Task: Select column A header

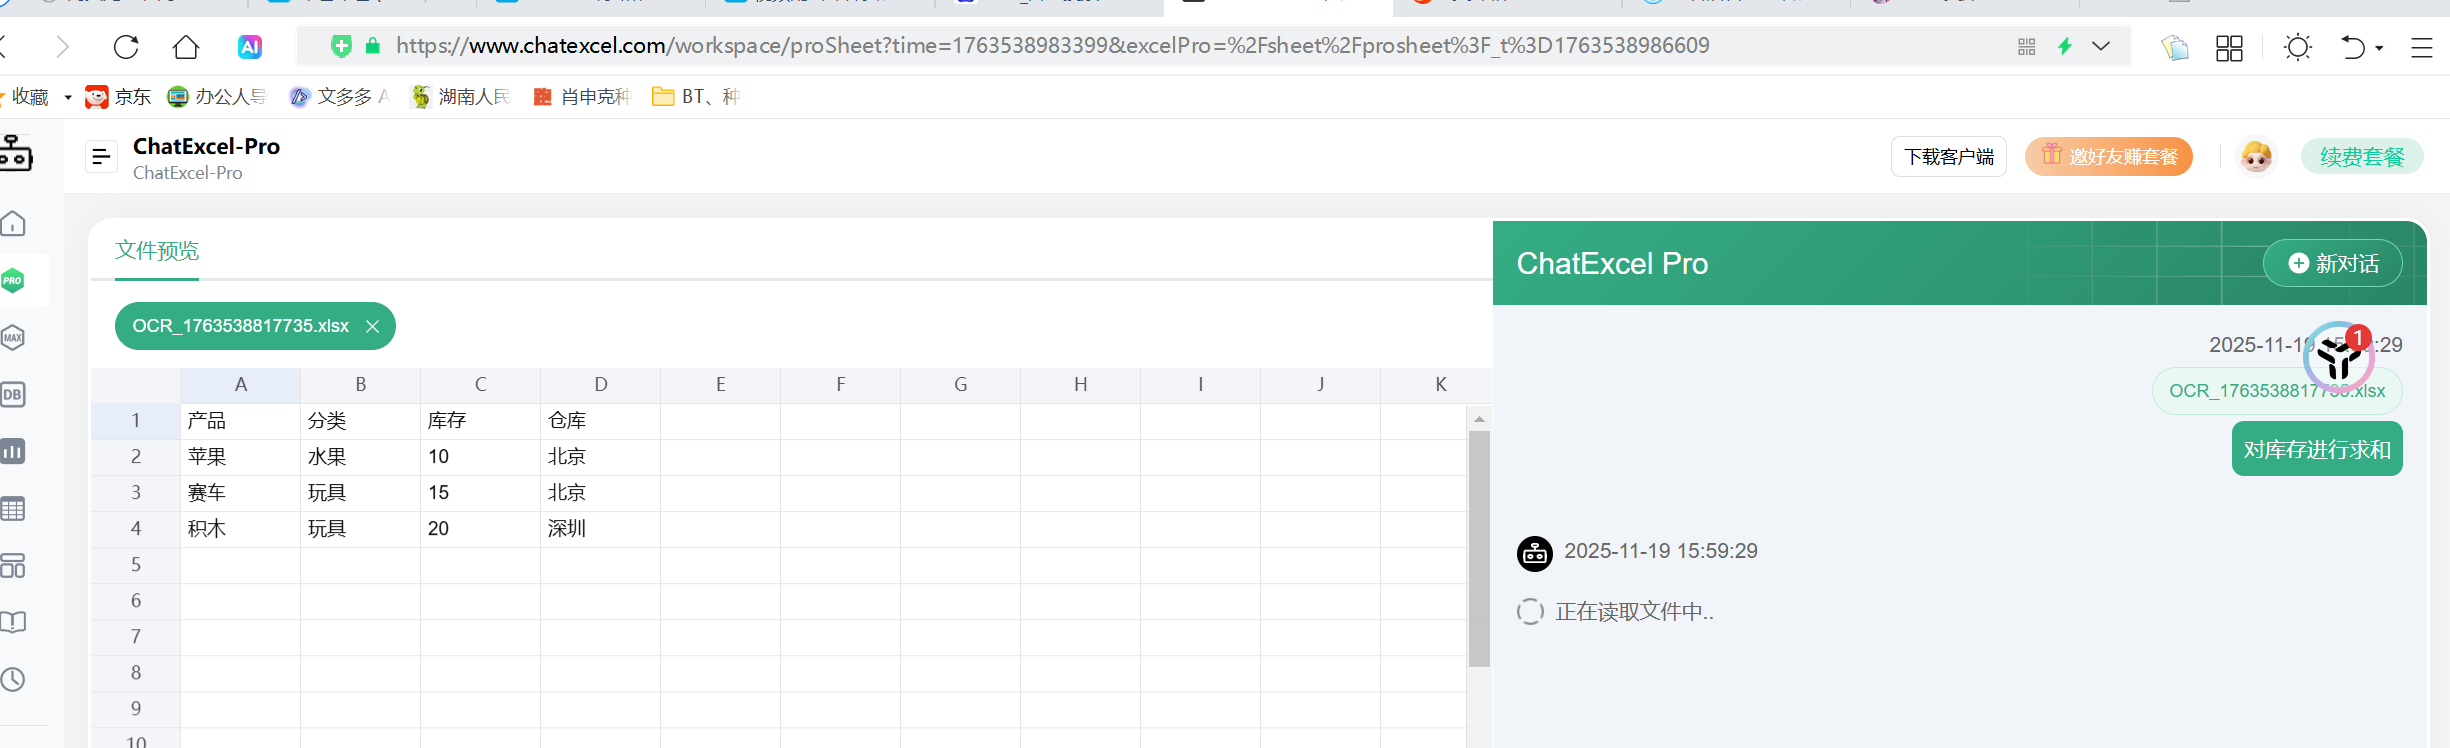Action: (x=240, y=385)
